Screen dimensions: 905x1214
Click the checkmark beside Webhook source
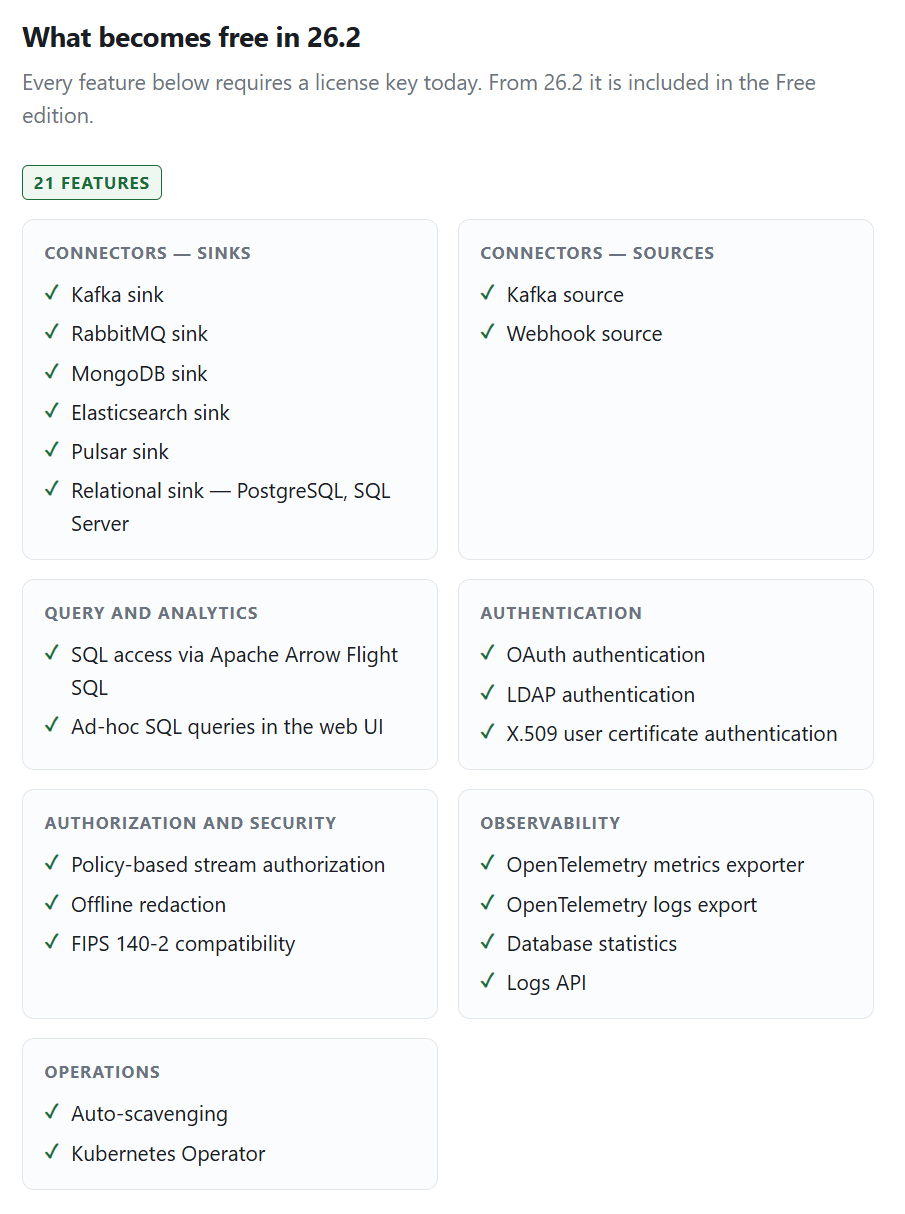488,333
